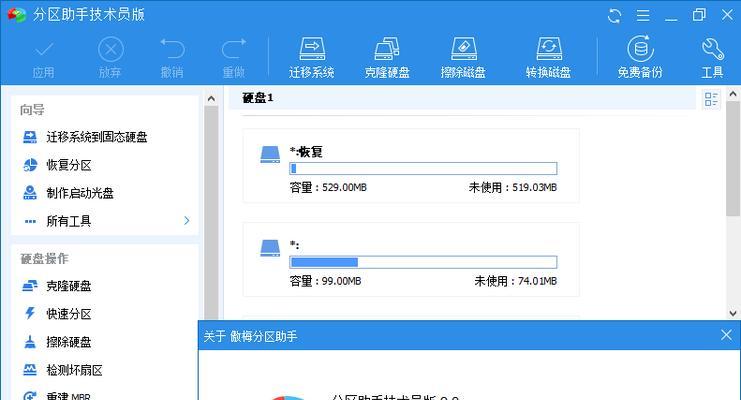Screen dimensions: 741x400
Task: Expand the 所有工具 chevron arrow
Action: (x=187, y=221)
